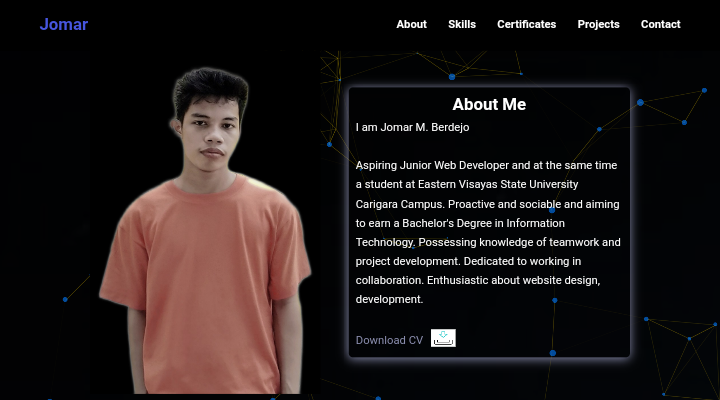Screen dimensions: 720x400
Task: Click the 'I am Jomar M. Berdejo' line
Action: point(412,127)
